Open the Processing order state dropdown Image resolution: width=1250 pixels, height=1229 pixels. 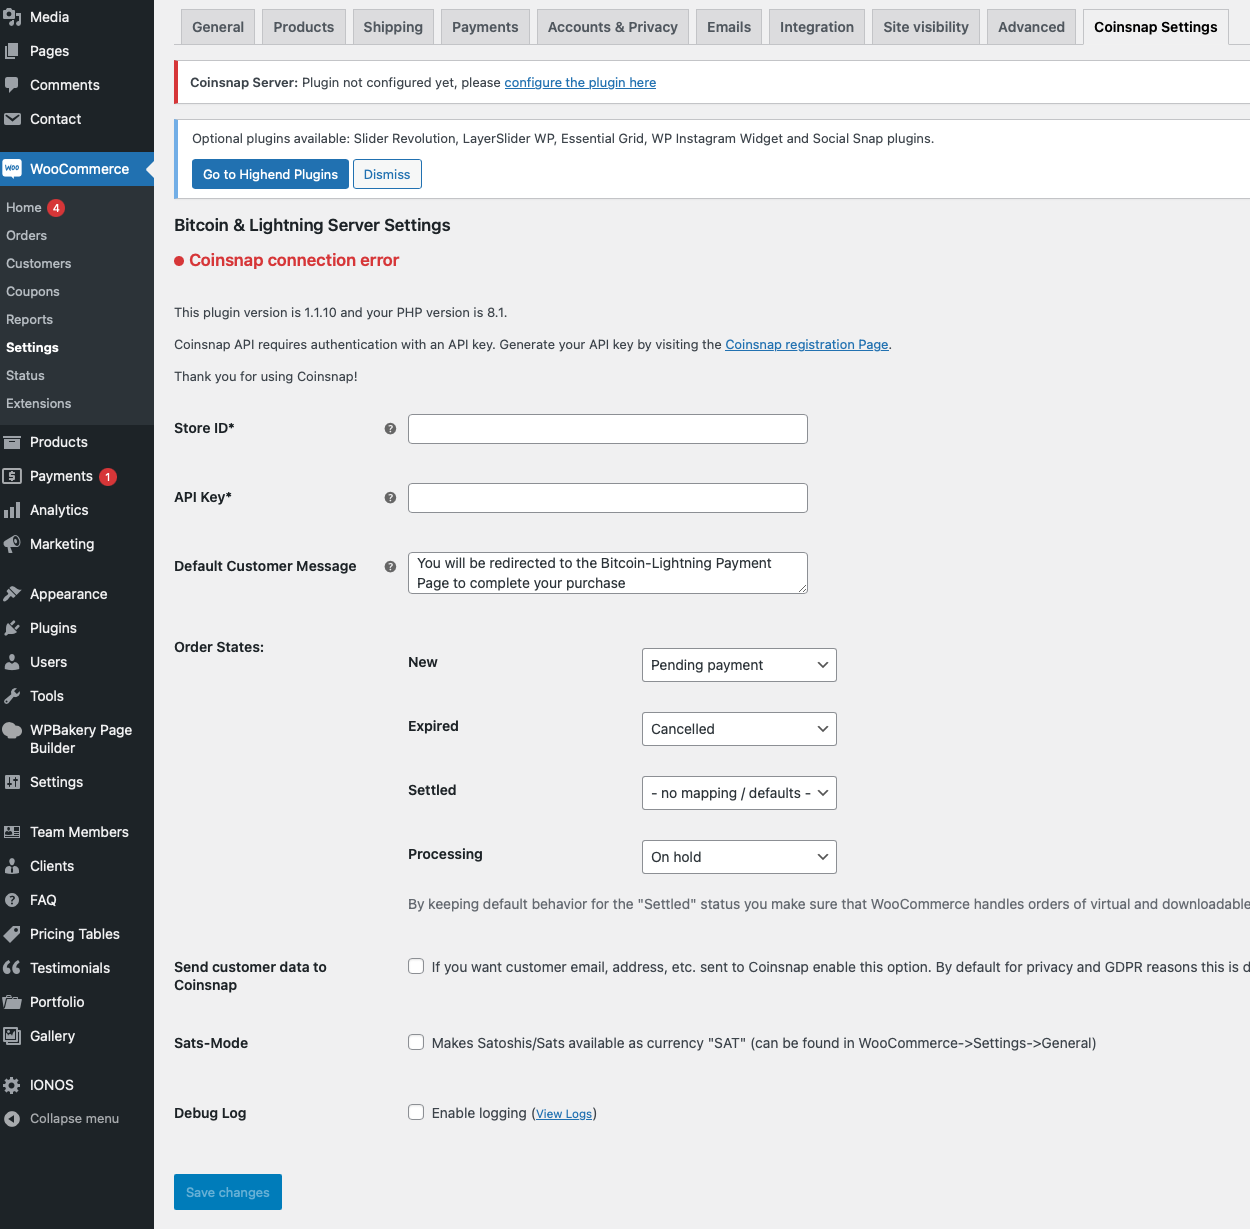point(739,857)
